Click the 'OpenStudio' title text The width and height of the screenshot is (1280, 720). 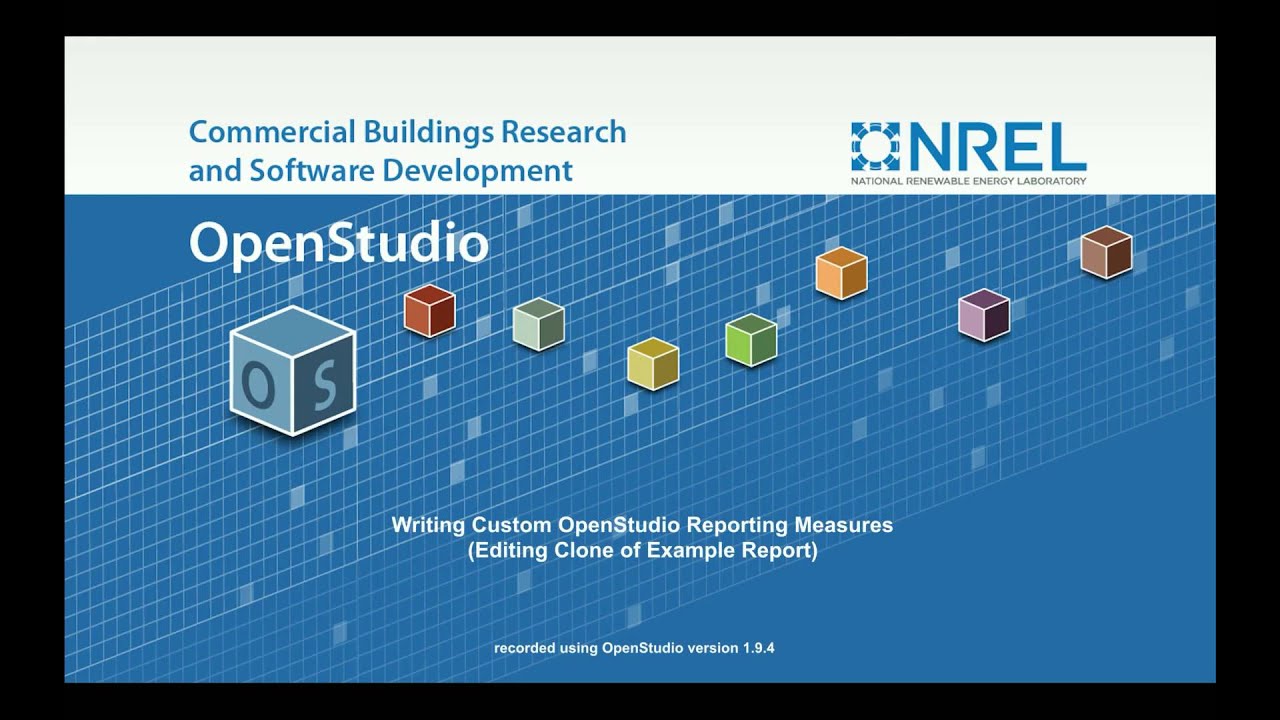(339, 243)
